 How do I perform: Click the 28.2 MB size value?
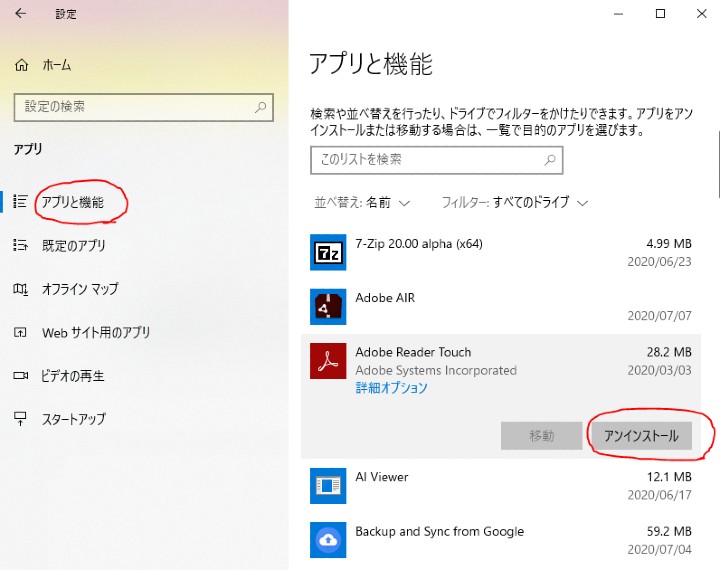point(669,352)
